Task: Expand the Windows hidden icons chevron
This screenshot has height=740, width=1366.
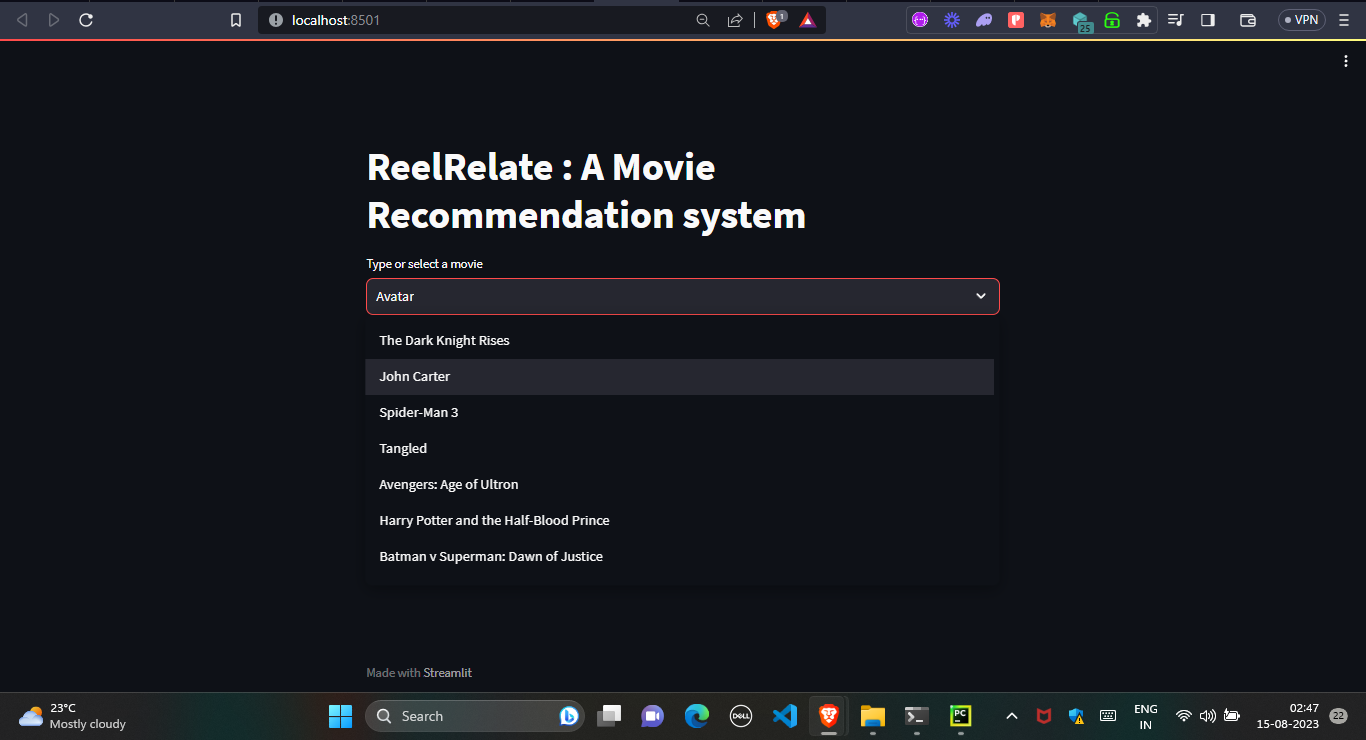Action: coord(1011,715)
